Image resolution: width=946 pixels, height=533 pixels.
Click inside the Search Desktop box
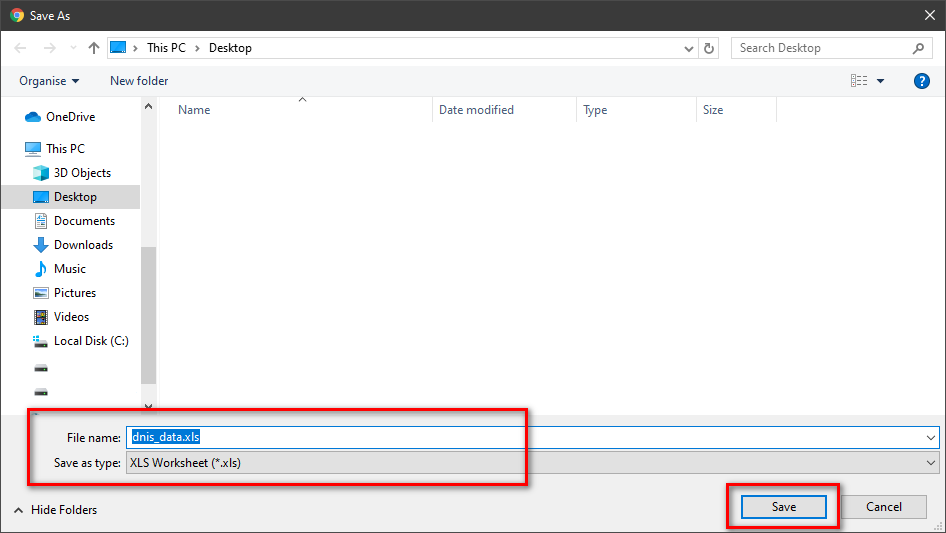click(820, 48)
